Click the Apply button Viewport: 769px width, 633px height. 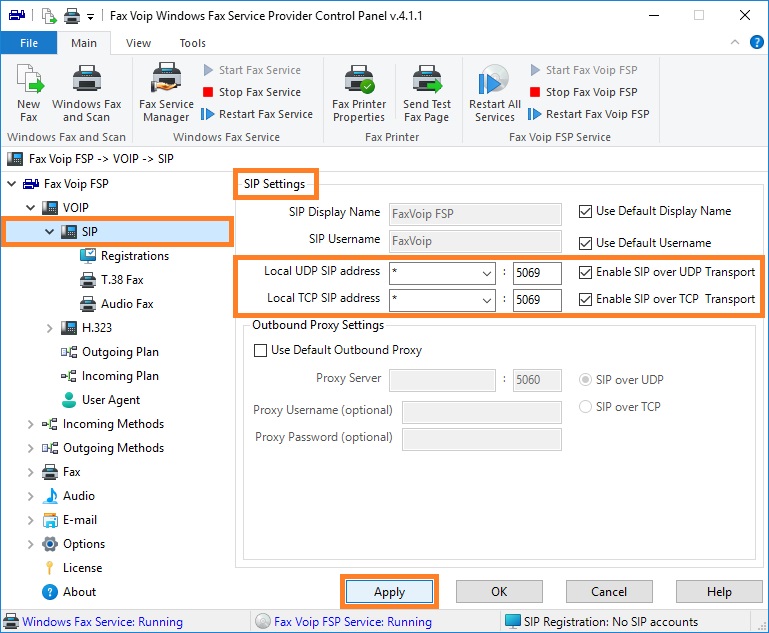click(389, 592)
